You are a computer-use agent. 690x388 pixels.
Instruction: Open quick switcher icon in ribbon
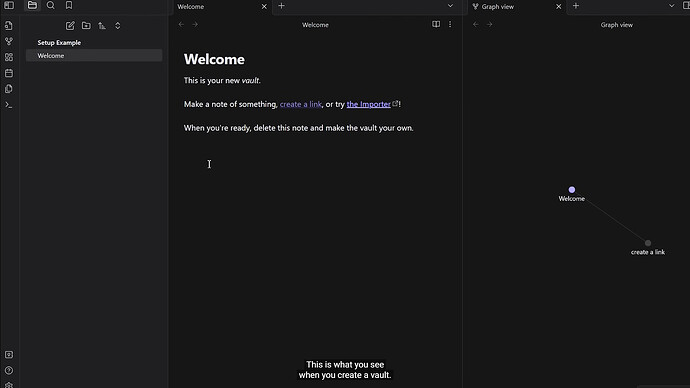pos(9,26)
